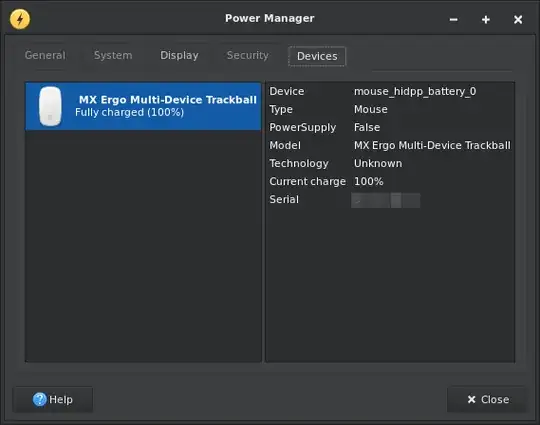540x425 pixels.
Task: Close window with title bar X
Action: click(518, 20)
